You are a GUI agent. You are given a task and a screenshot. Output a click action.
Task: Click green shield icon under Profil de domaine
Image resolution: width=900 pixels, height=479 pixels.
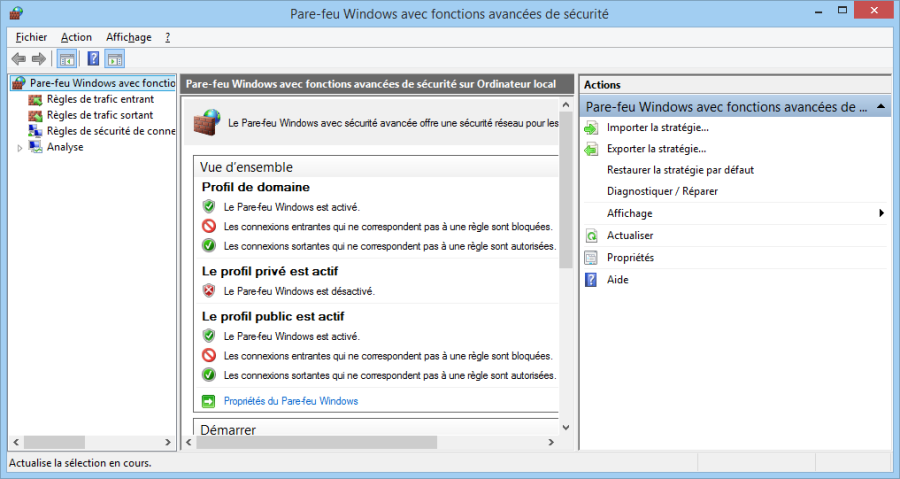click(x=209, y=207)
